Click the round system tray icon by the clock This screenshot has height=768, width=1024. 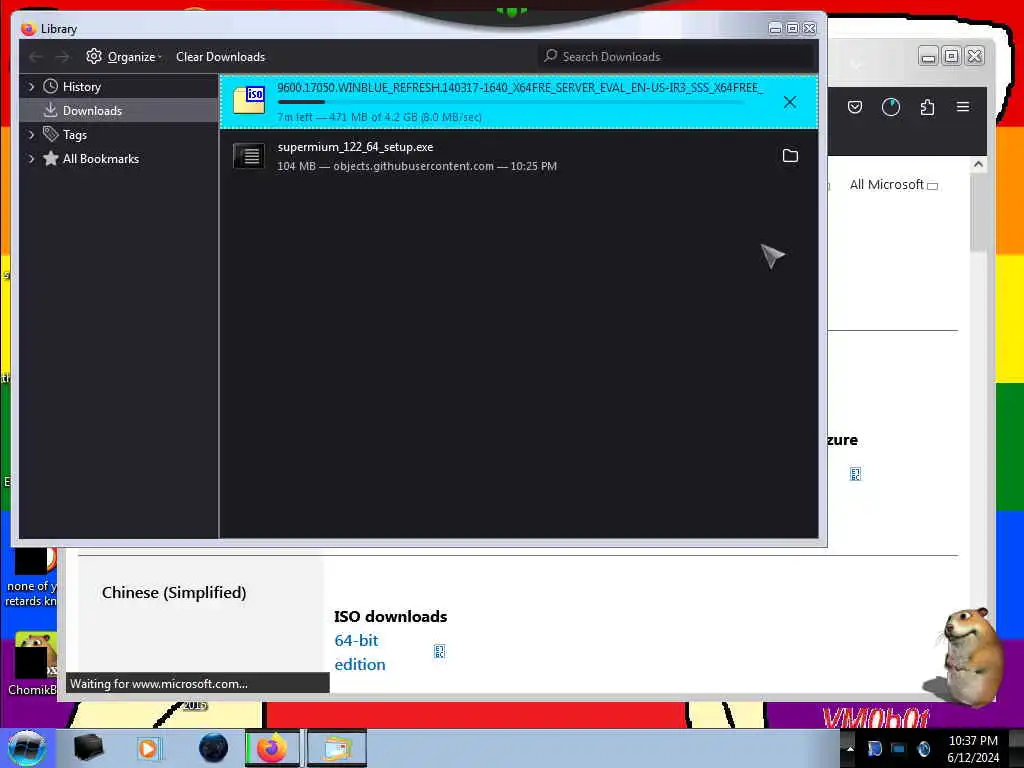tap(923, 748)
